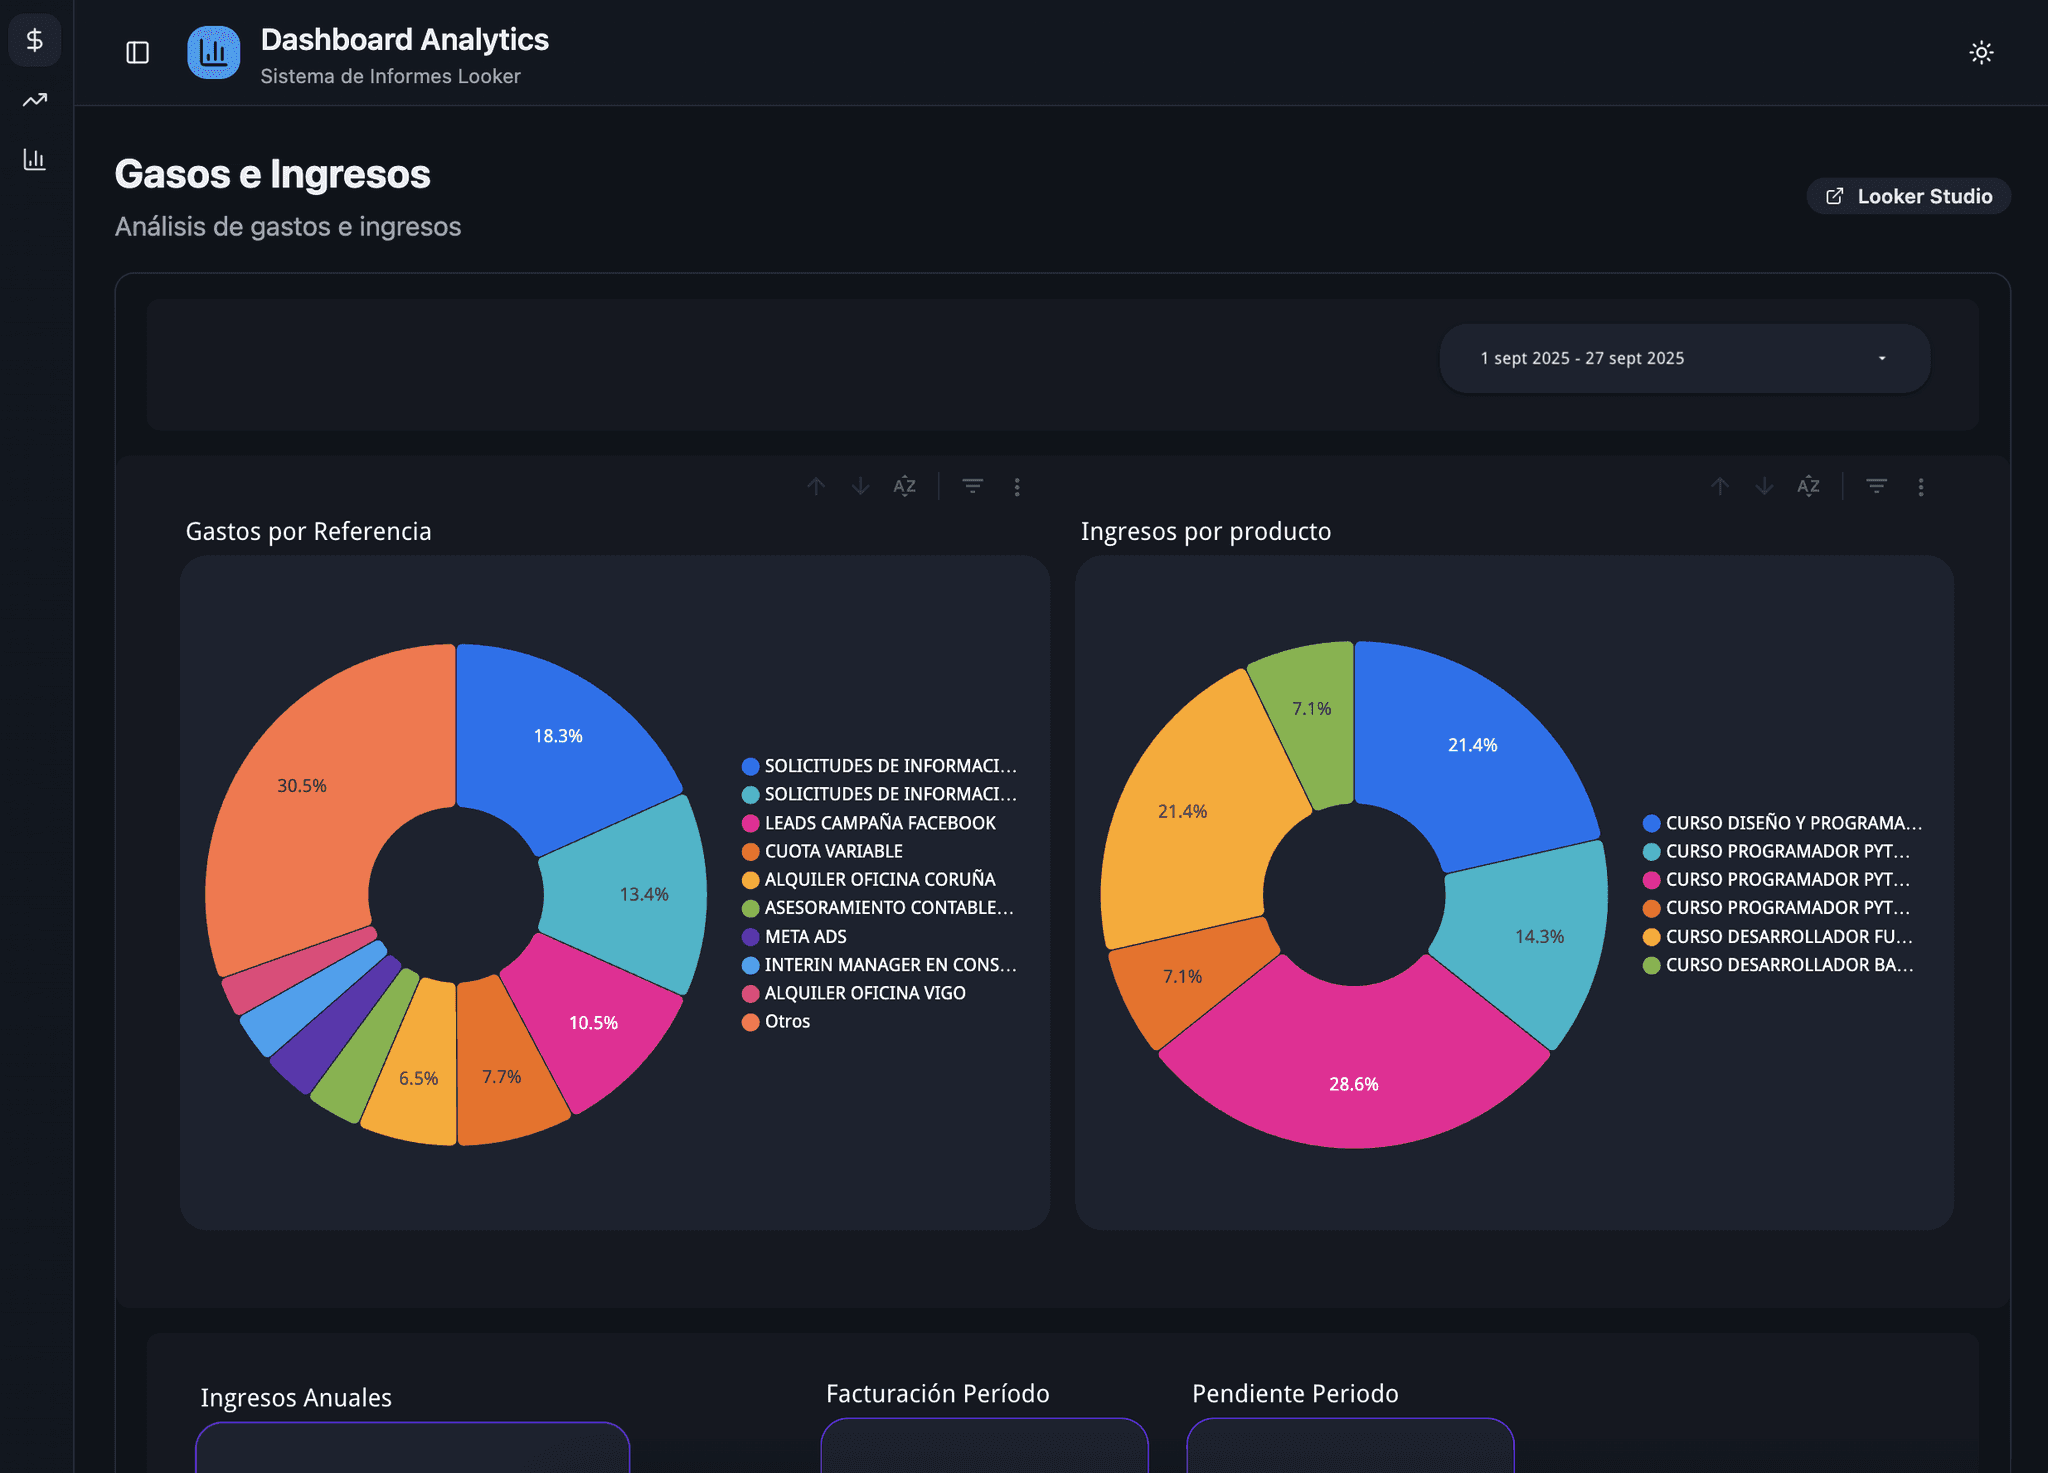Open filter icon on Ingresos chart

pyautogui.click(x=1876, y=487)
